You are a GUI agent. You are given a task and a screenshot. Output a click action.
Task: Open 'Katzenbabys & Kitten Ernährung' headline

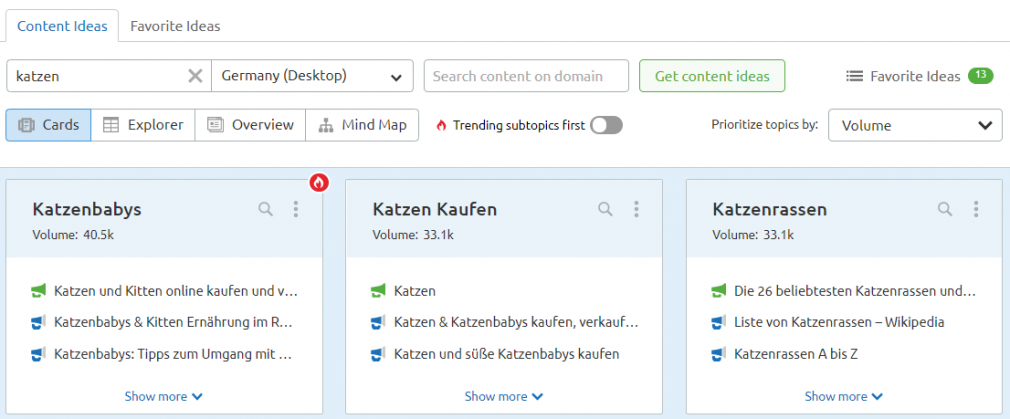(x=175, y=321)
